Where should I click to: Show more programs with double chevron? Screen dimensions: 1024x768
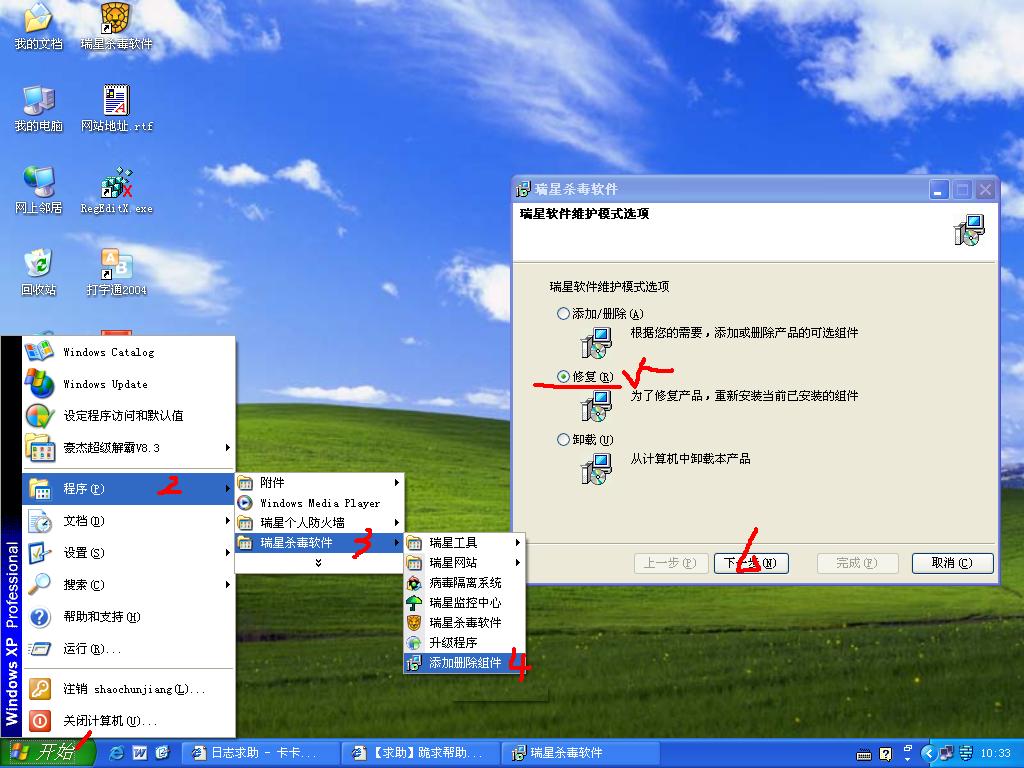pos(319,562)
